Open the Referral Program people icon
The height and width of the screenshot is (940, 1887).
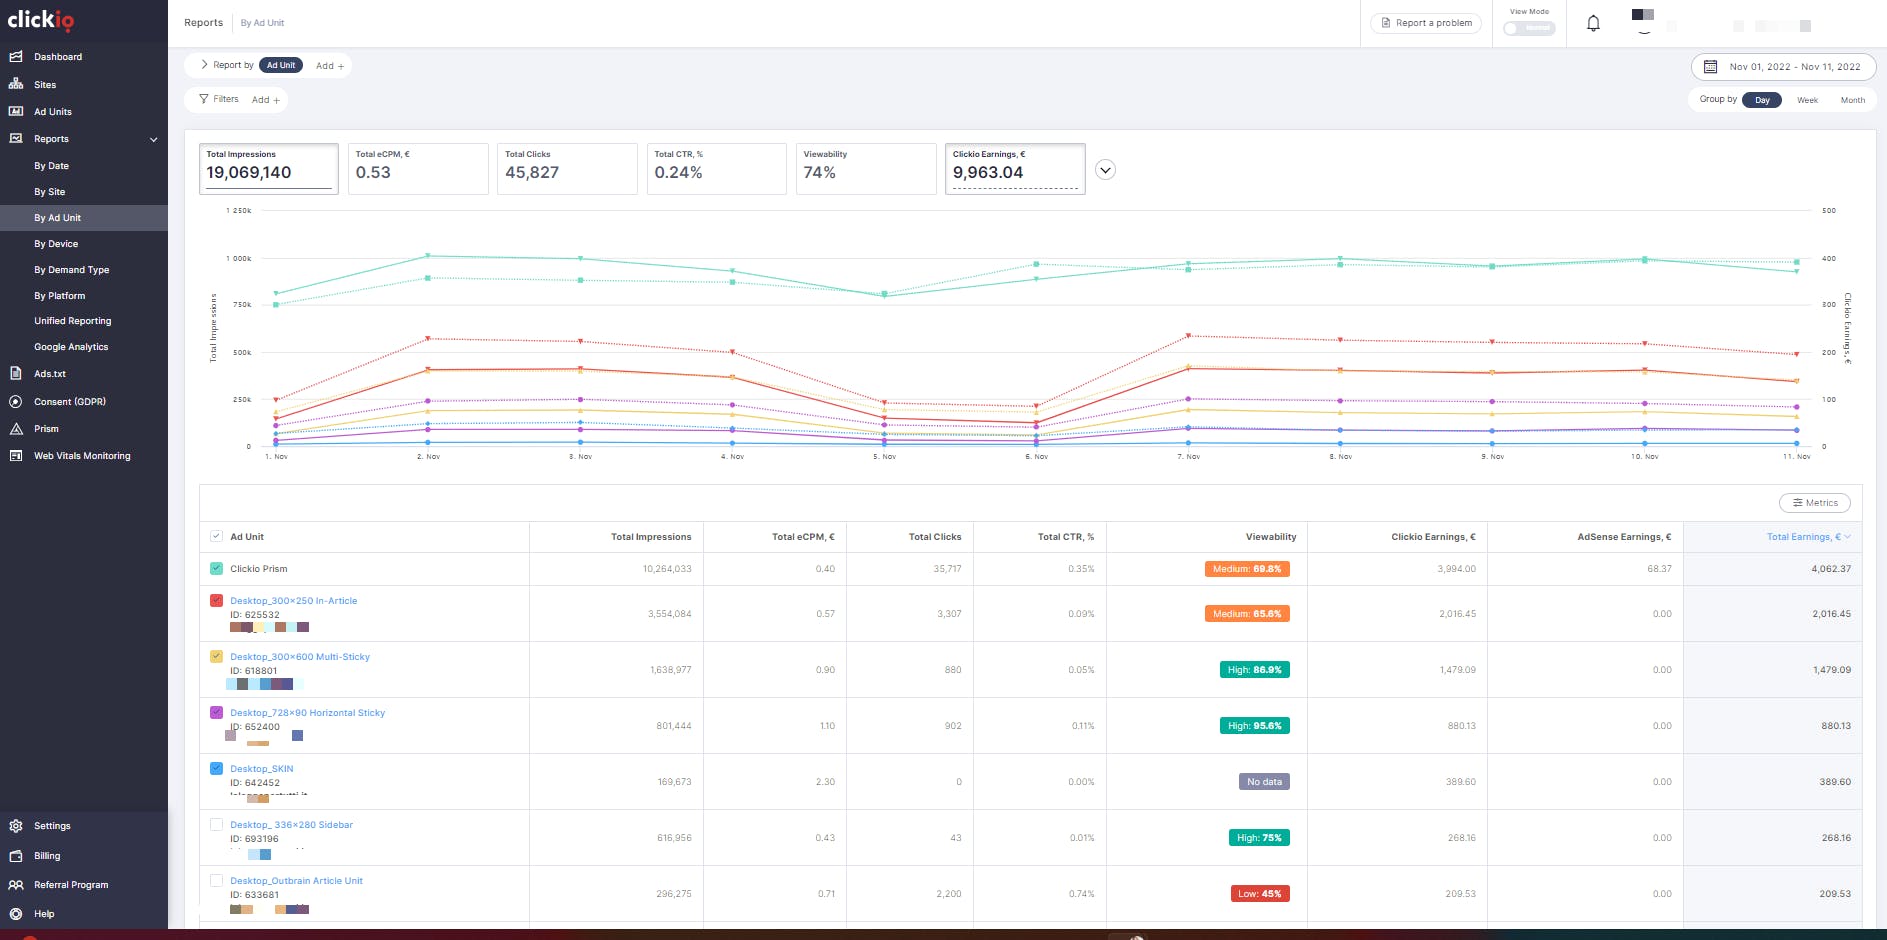[x=16, y=885]
